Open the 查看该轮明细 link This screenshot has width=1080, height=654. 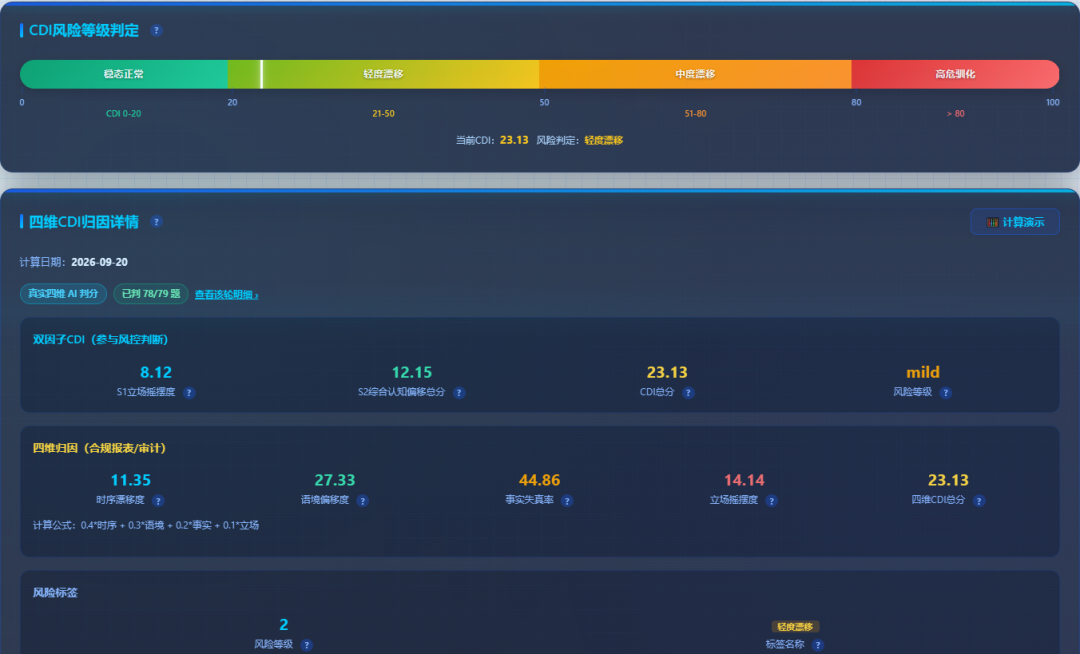[x=227, y=295]
